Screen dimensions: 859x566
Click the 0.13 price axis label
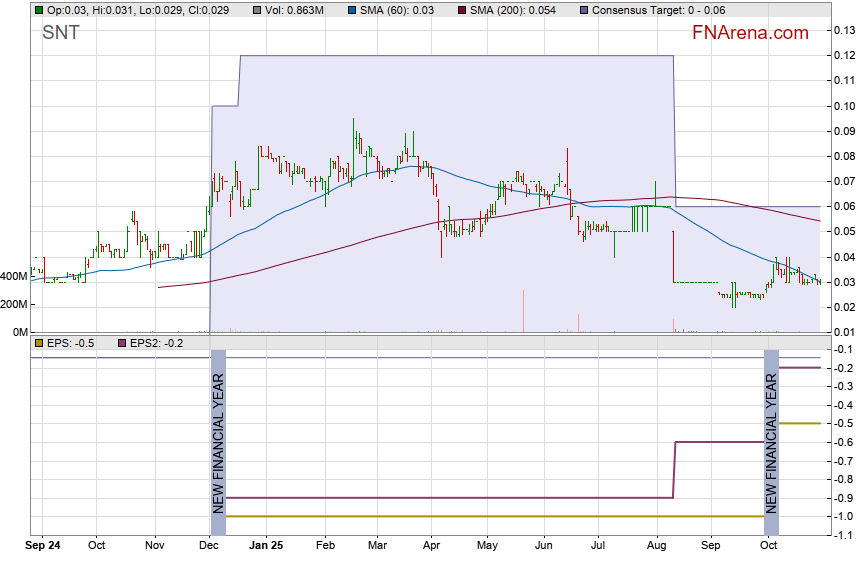pos(844,31)
